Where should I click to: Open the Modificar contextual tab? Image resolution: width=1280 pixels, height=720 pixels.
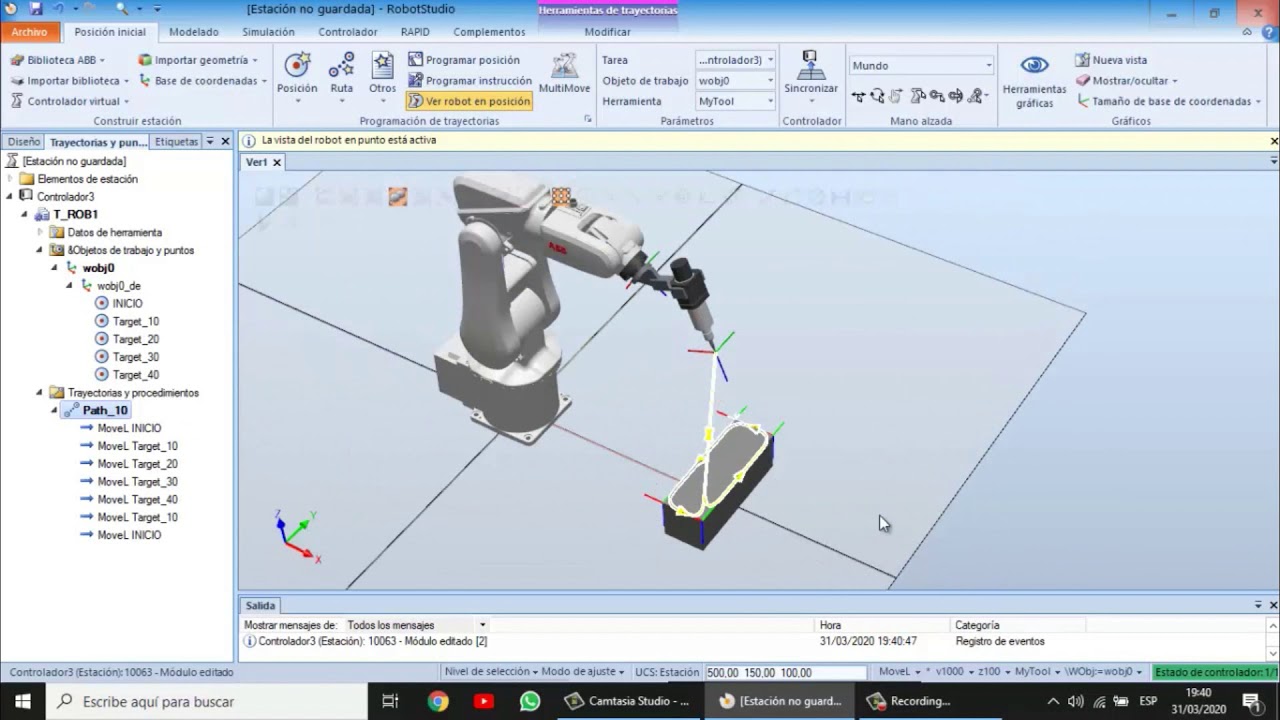tap(607, 32)
